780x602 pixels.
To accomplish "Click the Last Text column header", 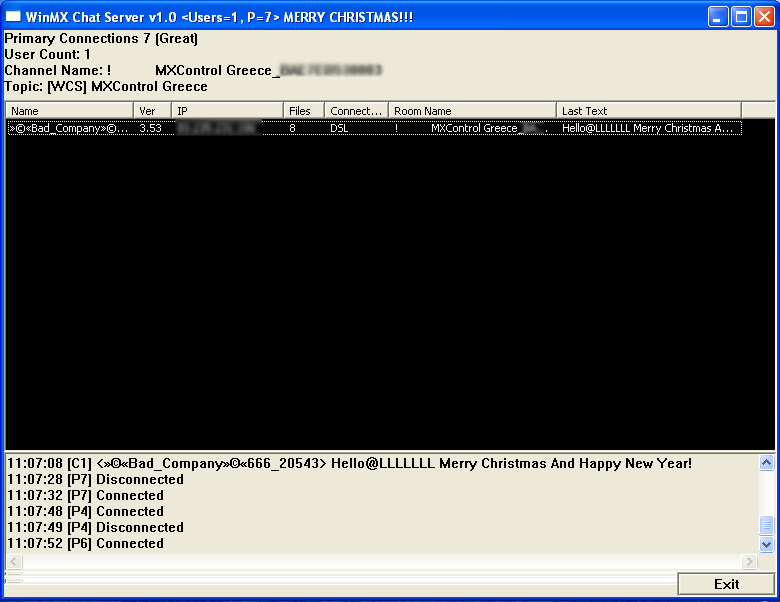I will tap(649, 110).
